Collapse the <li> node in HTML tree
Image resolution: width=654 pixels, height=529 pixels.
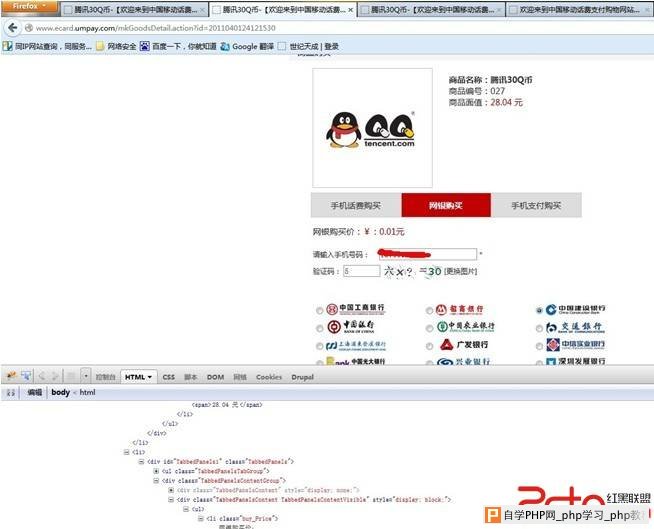(126, 452)
